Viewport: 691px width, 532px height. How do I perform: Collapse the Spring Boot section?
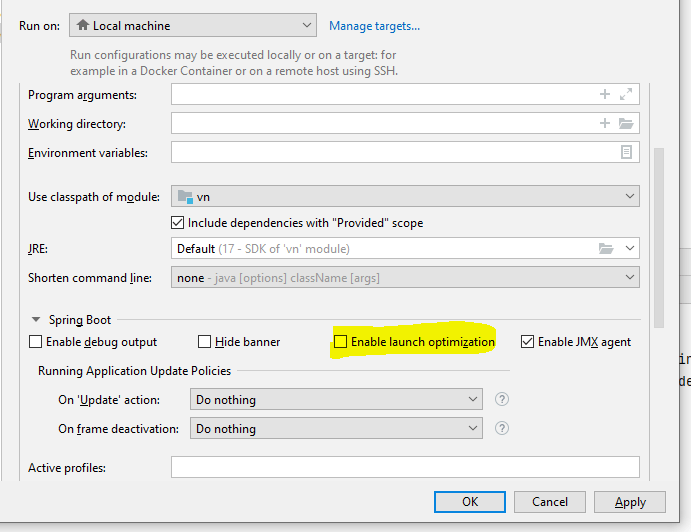(36, 320)
